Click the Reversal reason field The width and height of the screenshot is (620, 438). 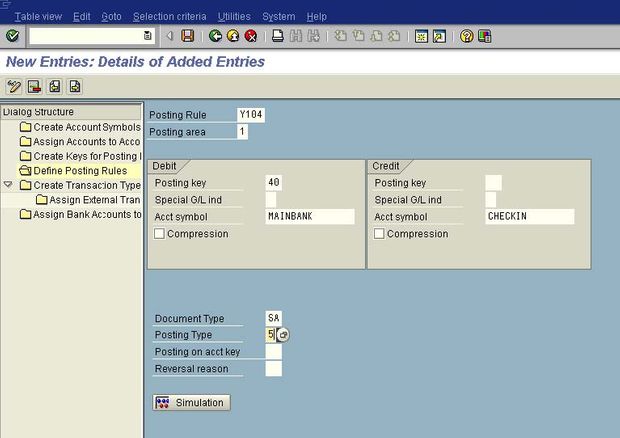click(274, 368)
